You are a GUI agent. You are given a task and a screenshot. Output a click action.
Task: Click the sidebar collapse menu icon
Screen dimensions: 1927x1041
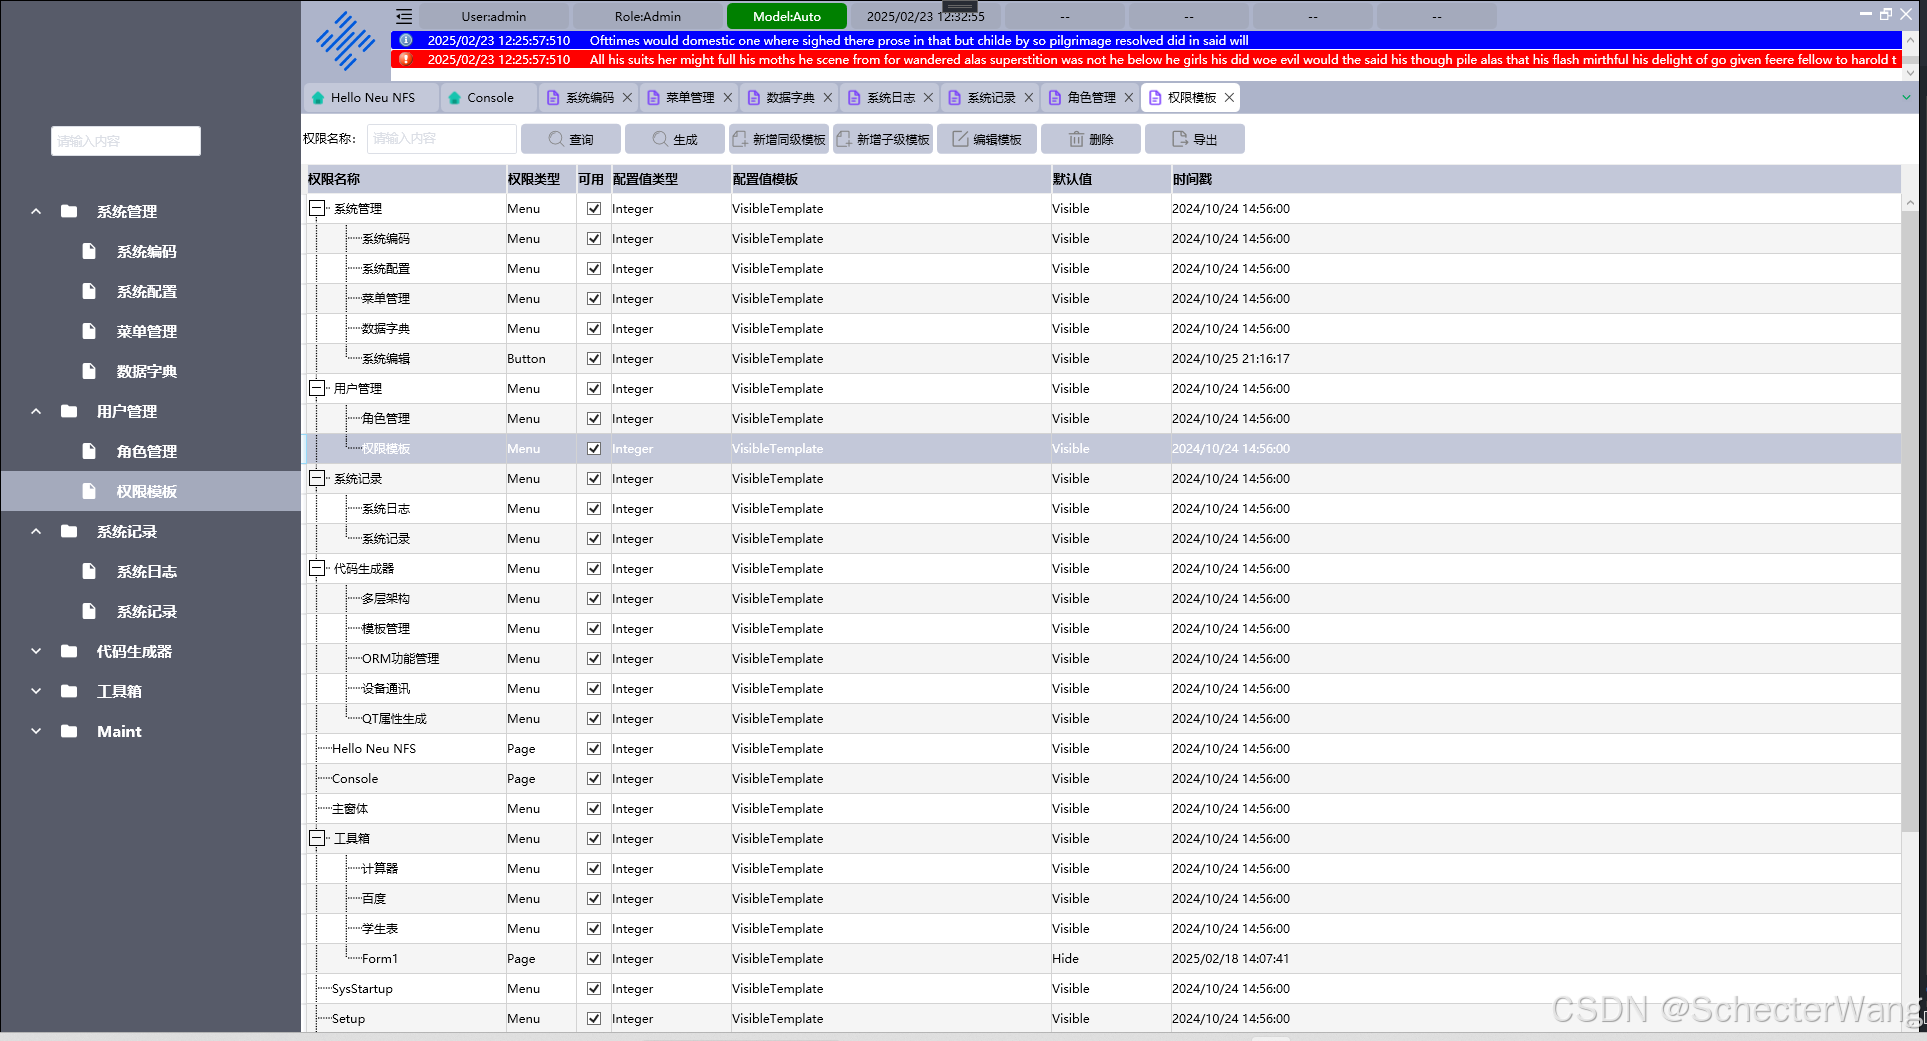(x=404, y=16)
